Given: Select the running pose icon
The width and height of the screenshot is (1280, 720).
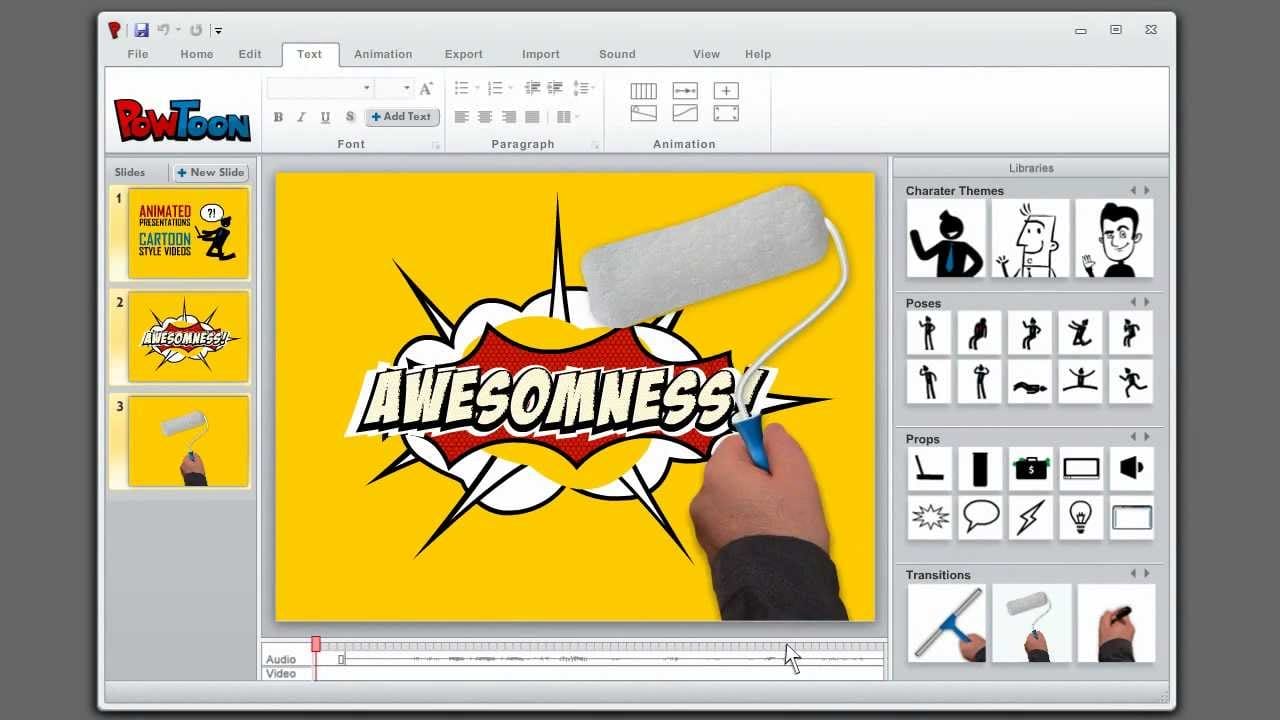Looking at the screenshot, I should [1131, 381].
